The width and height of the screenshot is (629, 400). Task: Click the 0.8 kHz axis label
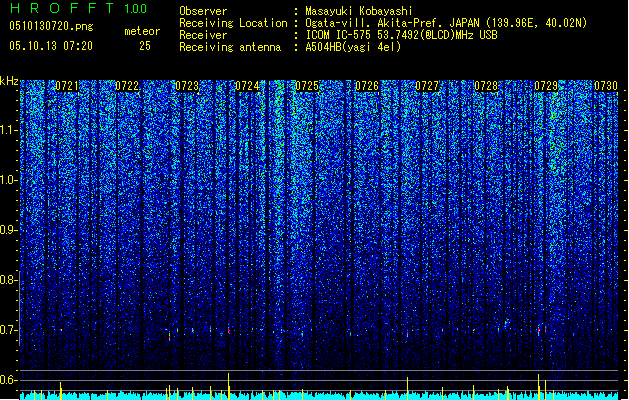(x=8, y=280)
